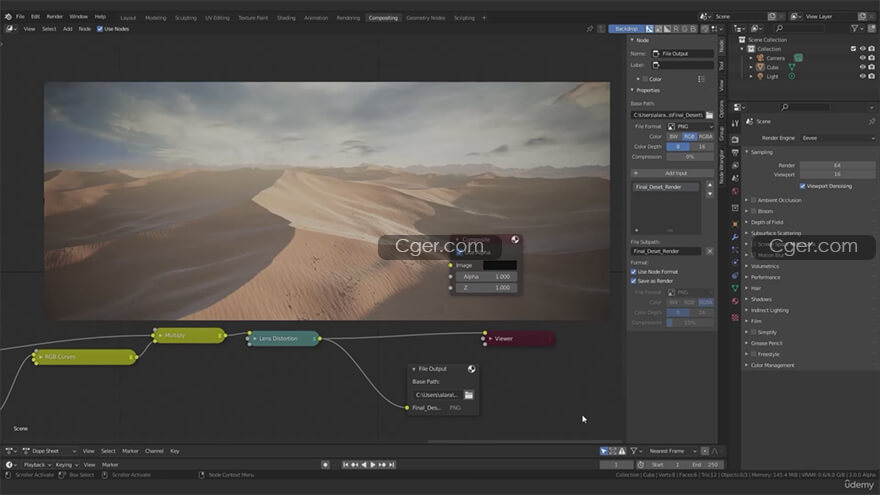Open the Render menu
The height and width of the screenshot is (495, 880).
pyautogui.click(x=54, y=17)
